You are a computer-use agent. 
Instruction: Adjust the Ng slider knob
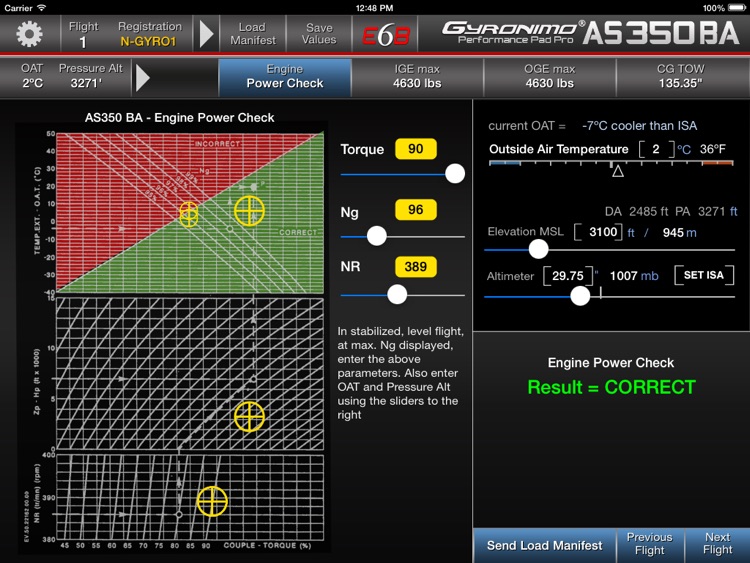click(376, 236)
